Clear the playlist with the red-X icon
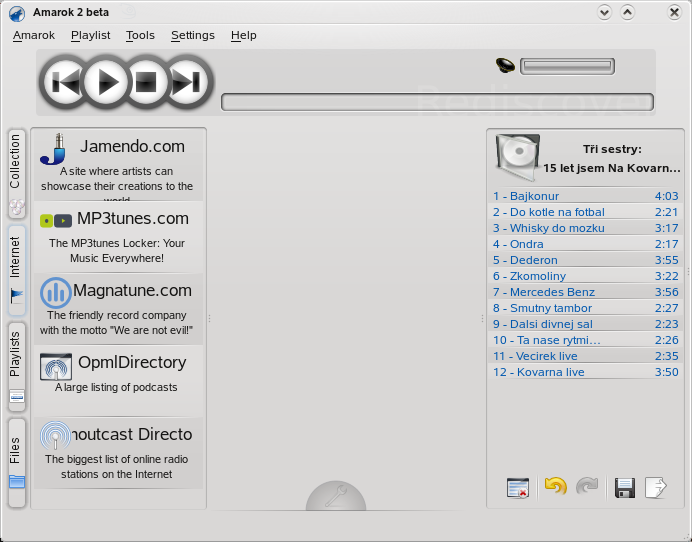Image resolution: width=692 pixels, height=542 pixels. click(517, 487)
